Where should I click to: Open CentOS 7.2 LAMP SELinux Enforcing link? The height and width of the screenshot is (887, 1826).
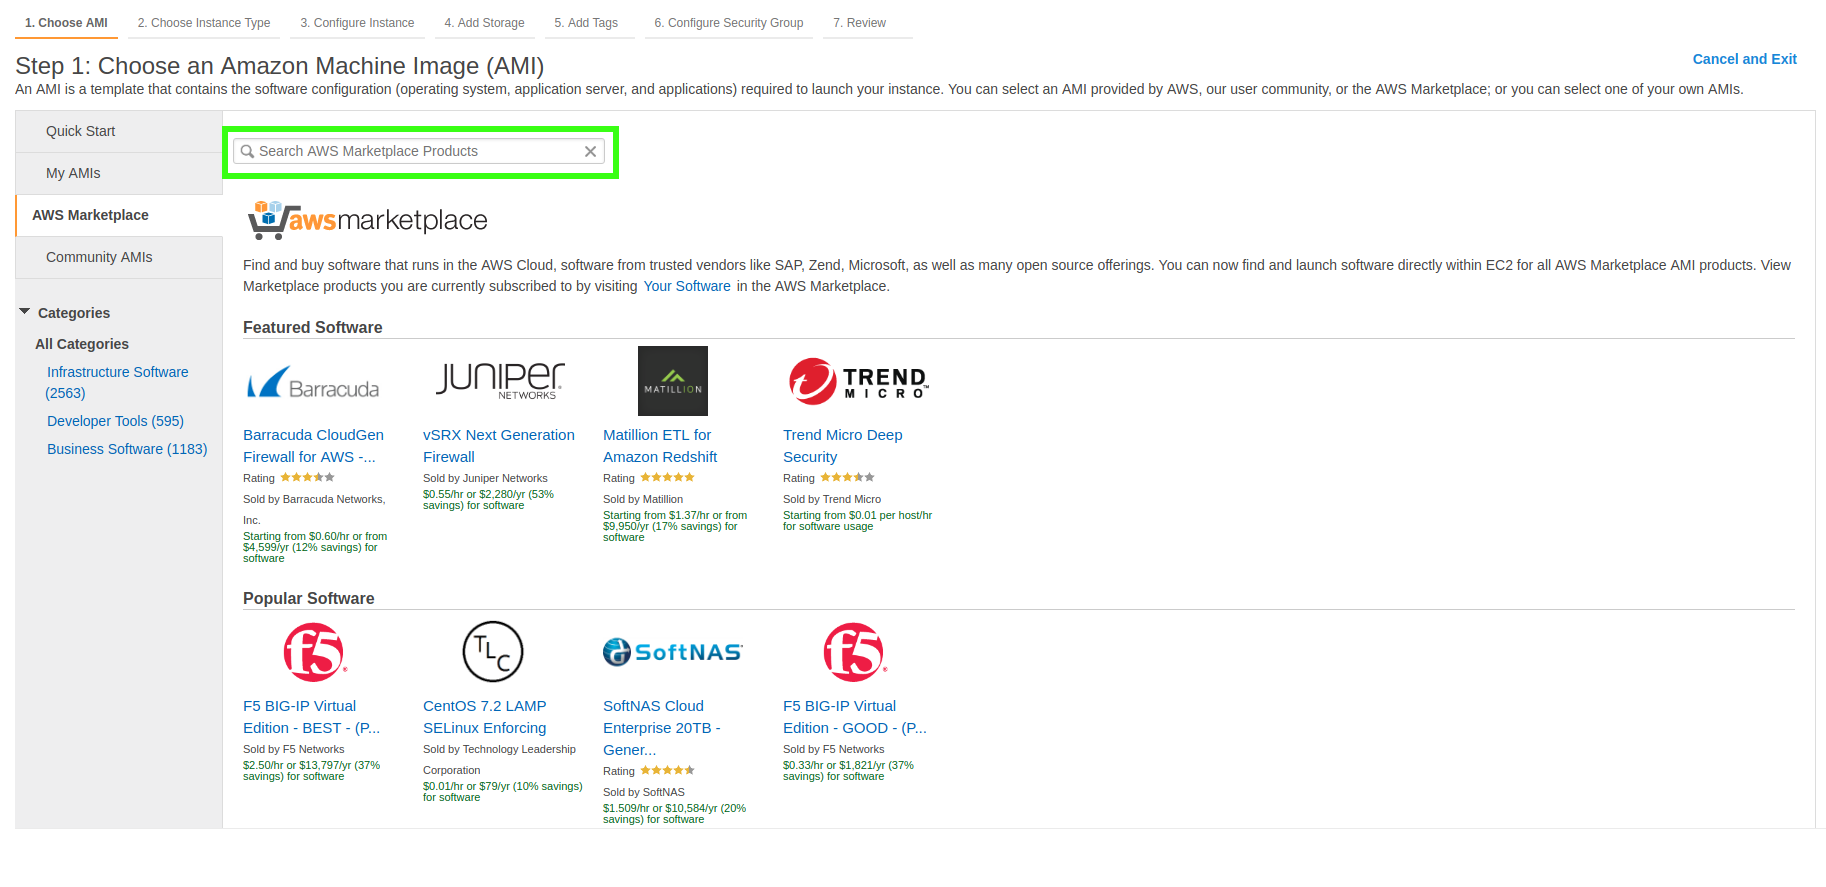(485, 717)
